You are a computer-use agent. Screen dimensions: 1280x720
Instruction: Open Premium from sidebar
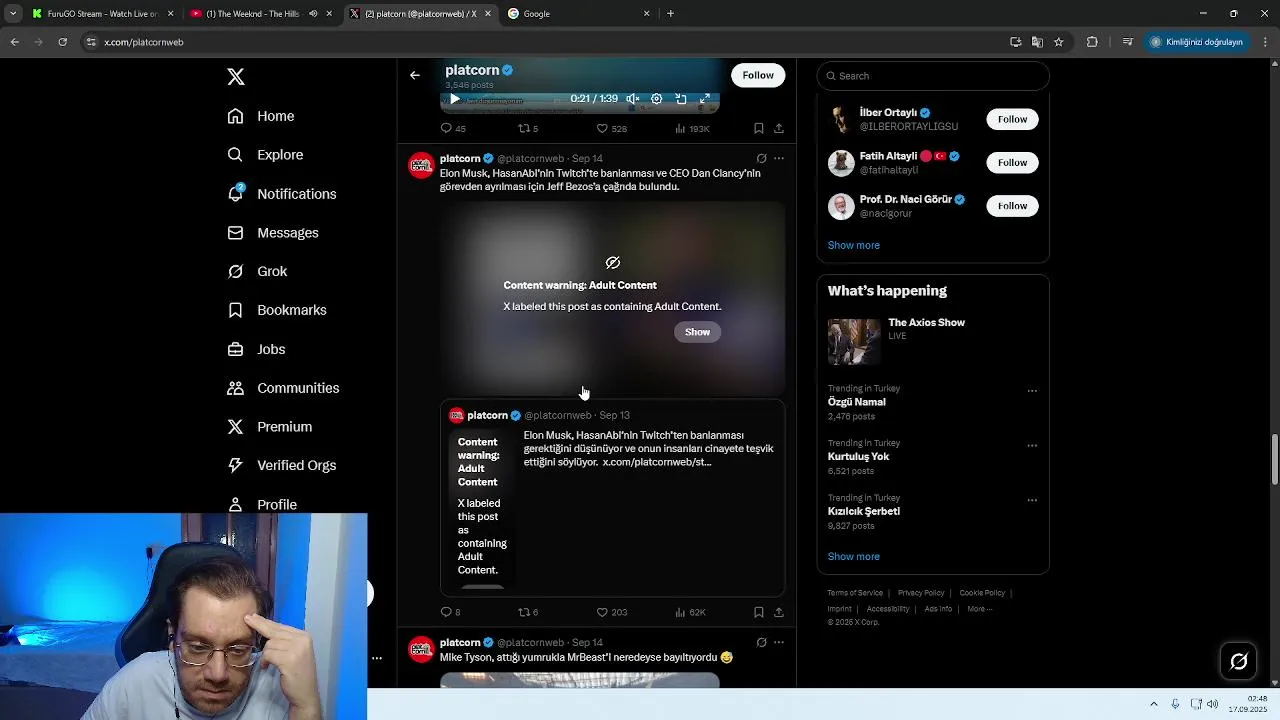pyautogui.click(x=270, y=427)
